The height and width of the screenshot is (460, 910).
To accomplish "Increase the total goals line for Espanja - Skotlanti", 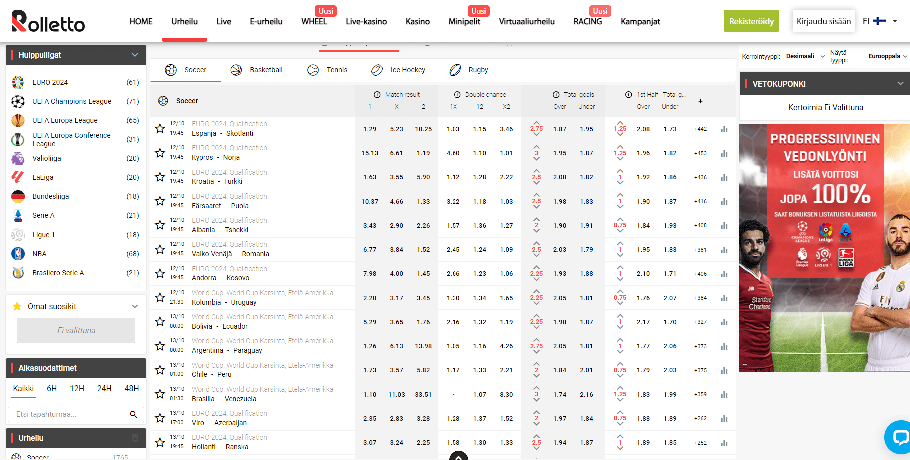I will [x=537, y=121].
